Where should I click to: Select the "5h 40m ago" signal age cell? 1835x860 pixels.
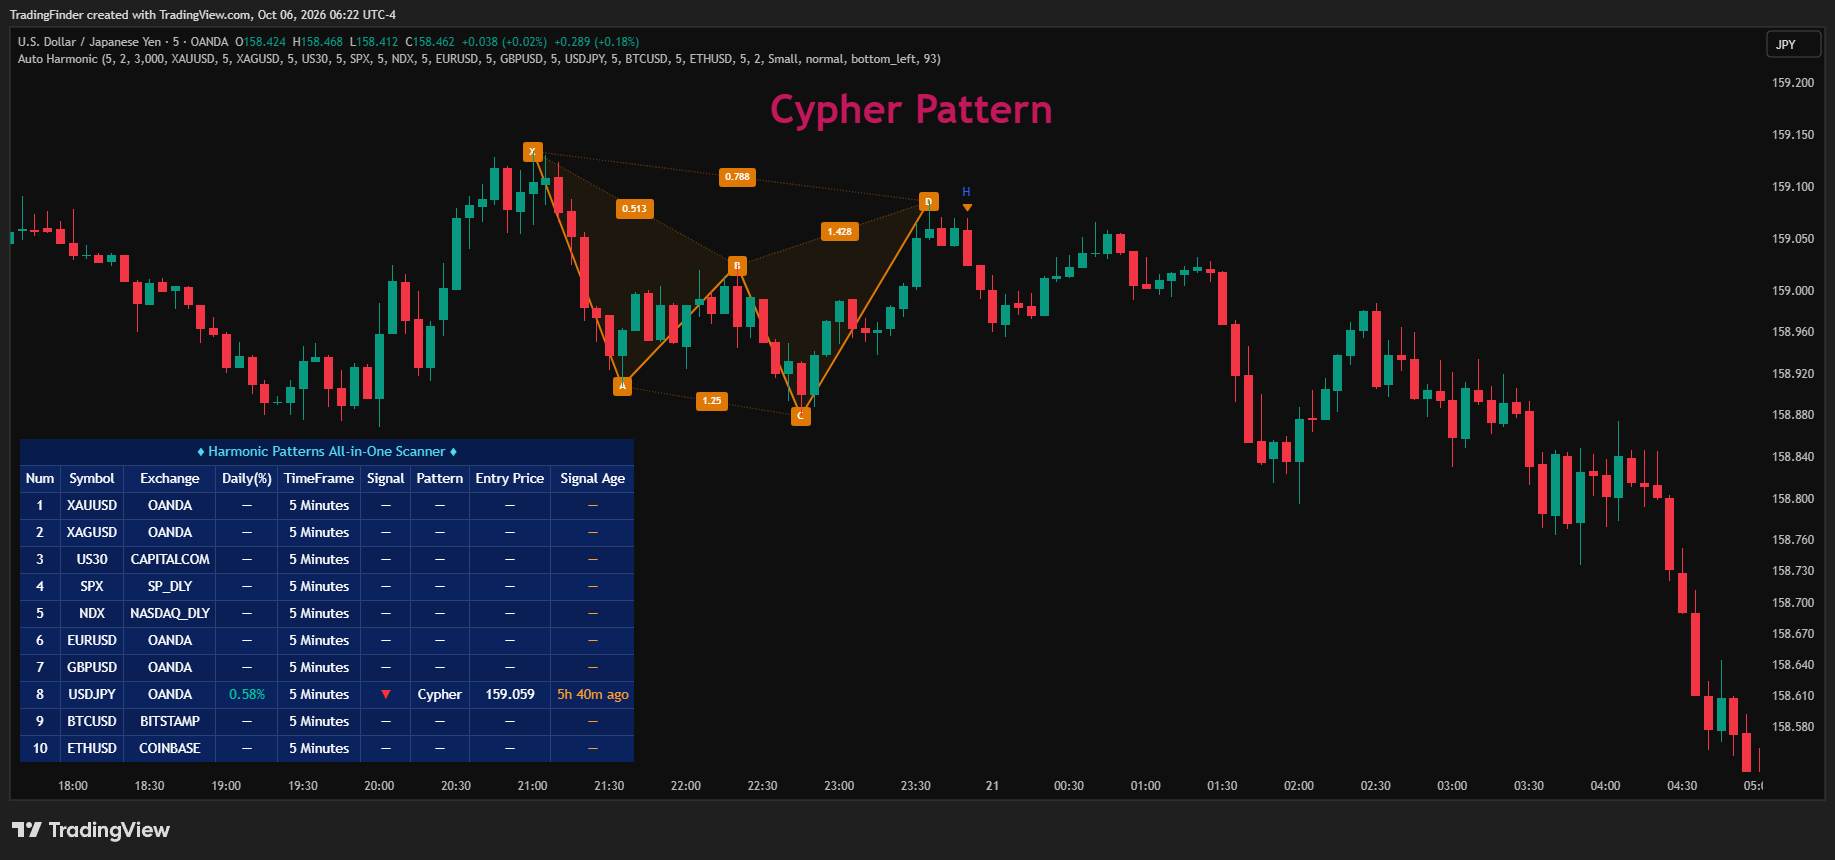pos(593,695)
